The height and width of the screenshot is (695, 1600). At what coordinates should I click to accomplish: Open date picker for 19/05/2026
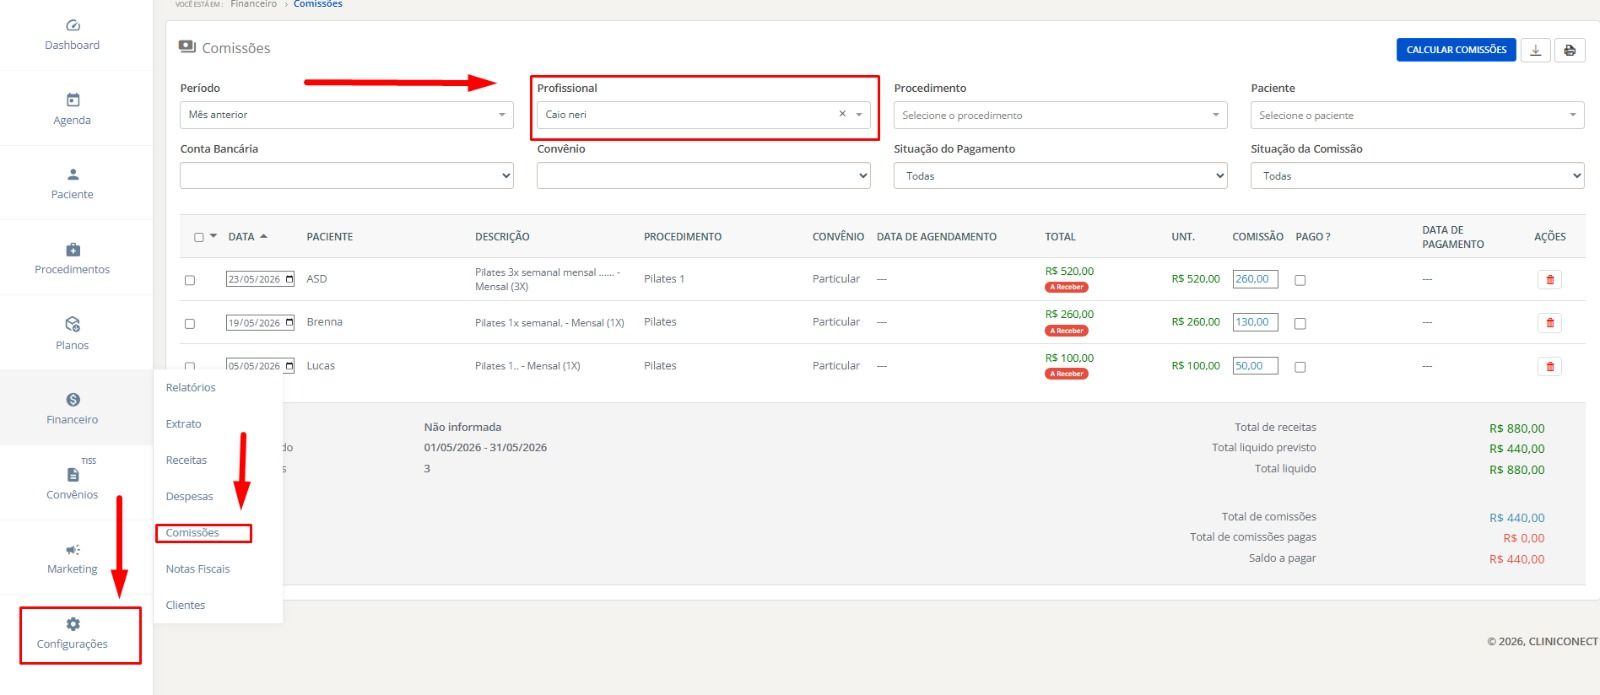289,322
